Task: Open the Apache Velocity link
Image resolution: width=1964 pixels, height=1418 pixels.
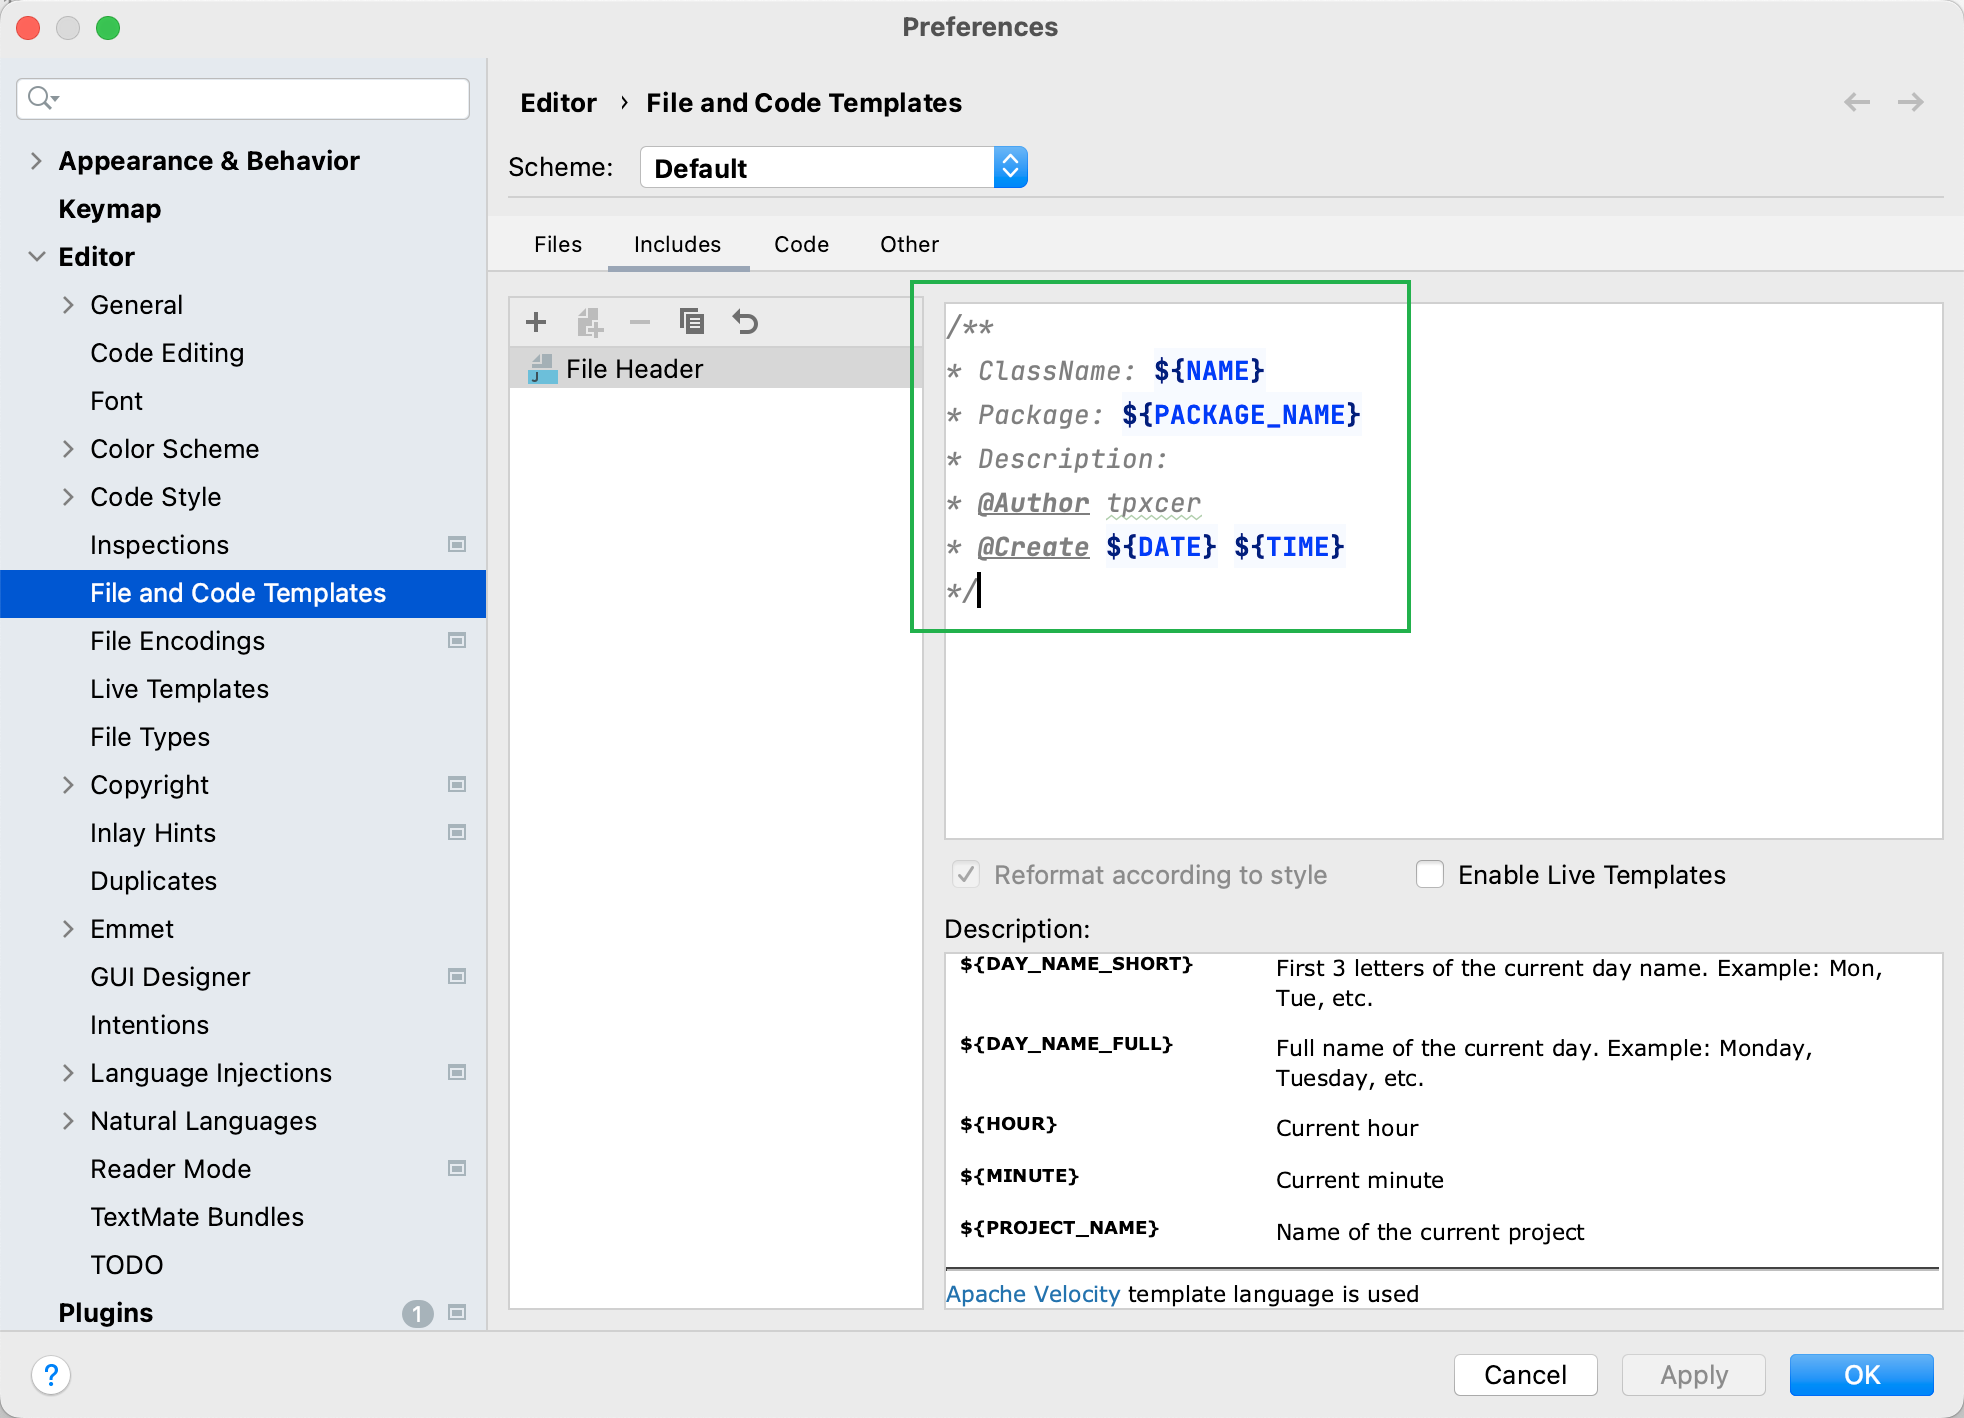Action: (1032, 1294)
